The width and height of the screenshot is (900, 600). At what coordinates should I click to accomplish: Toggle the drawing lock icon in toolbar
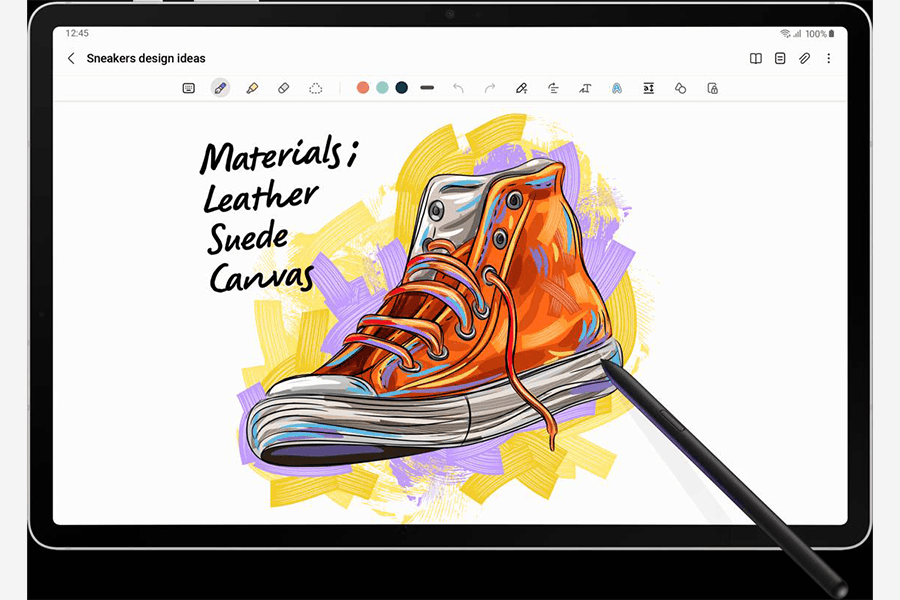(x=712, y=88)
